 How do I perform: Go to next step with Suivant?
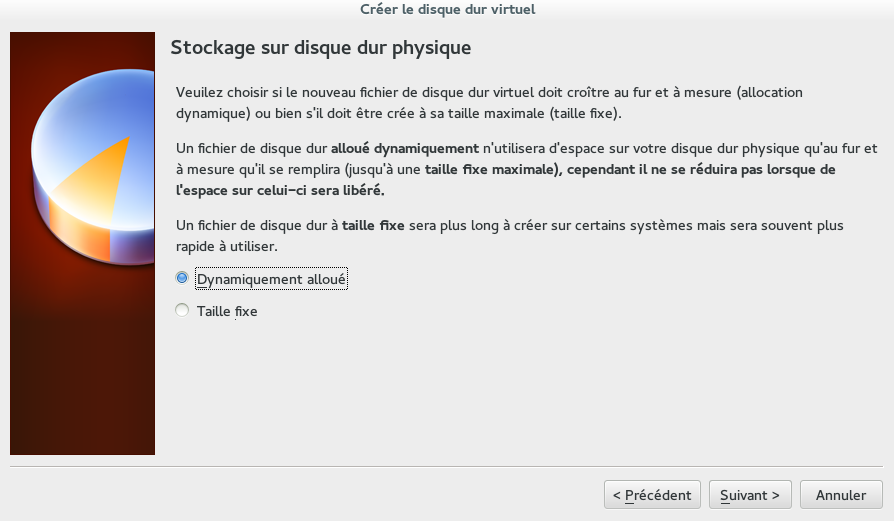point(750,495)
